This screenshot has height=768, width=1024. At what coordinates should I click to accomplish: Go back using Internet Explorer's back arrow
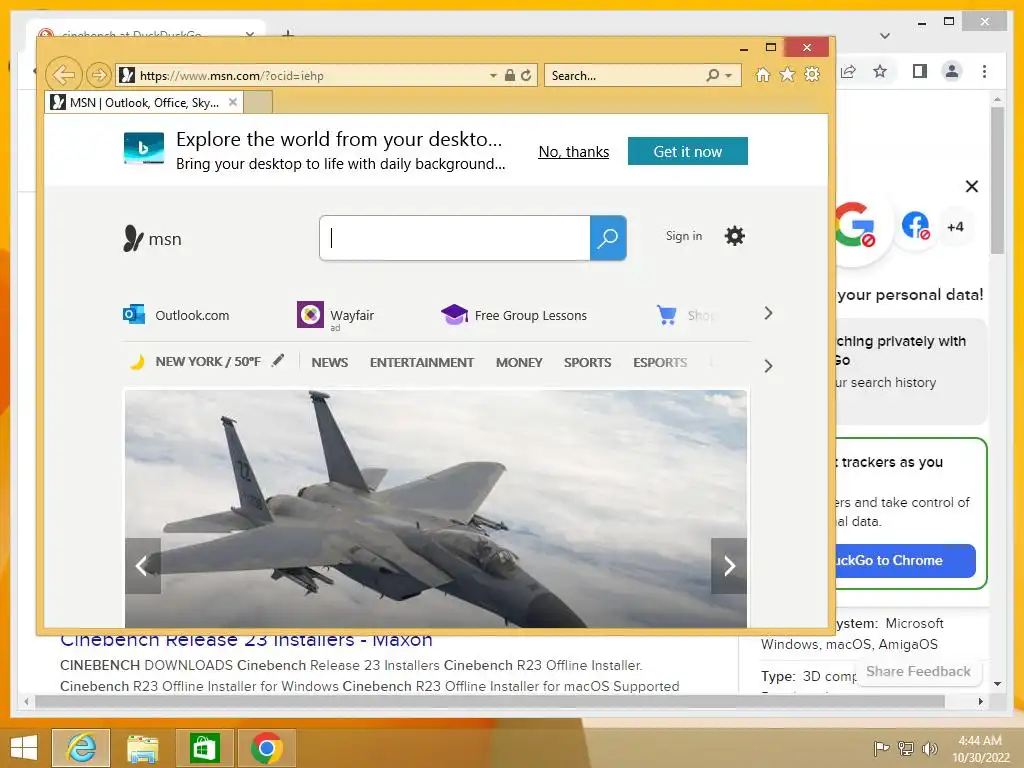[x=63, y=75]
